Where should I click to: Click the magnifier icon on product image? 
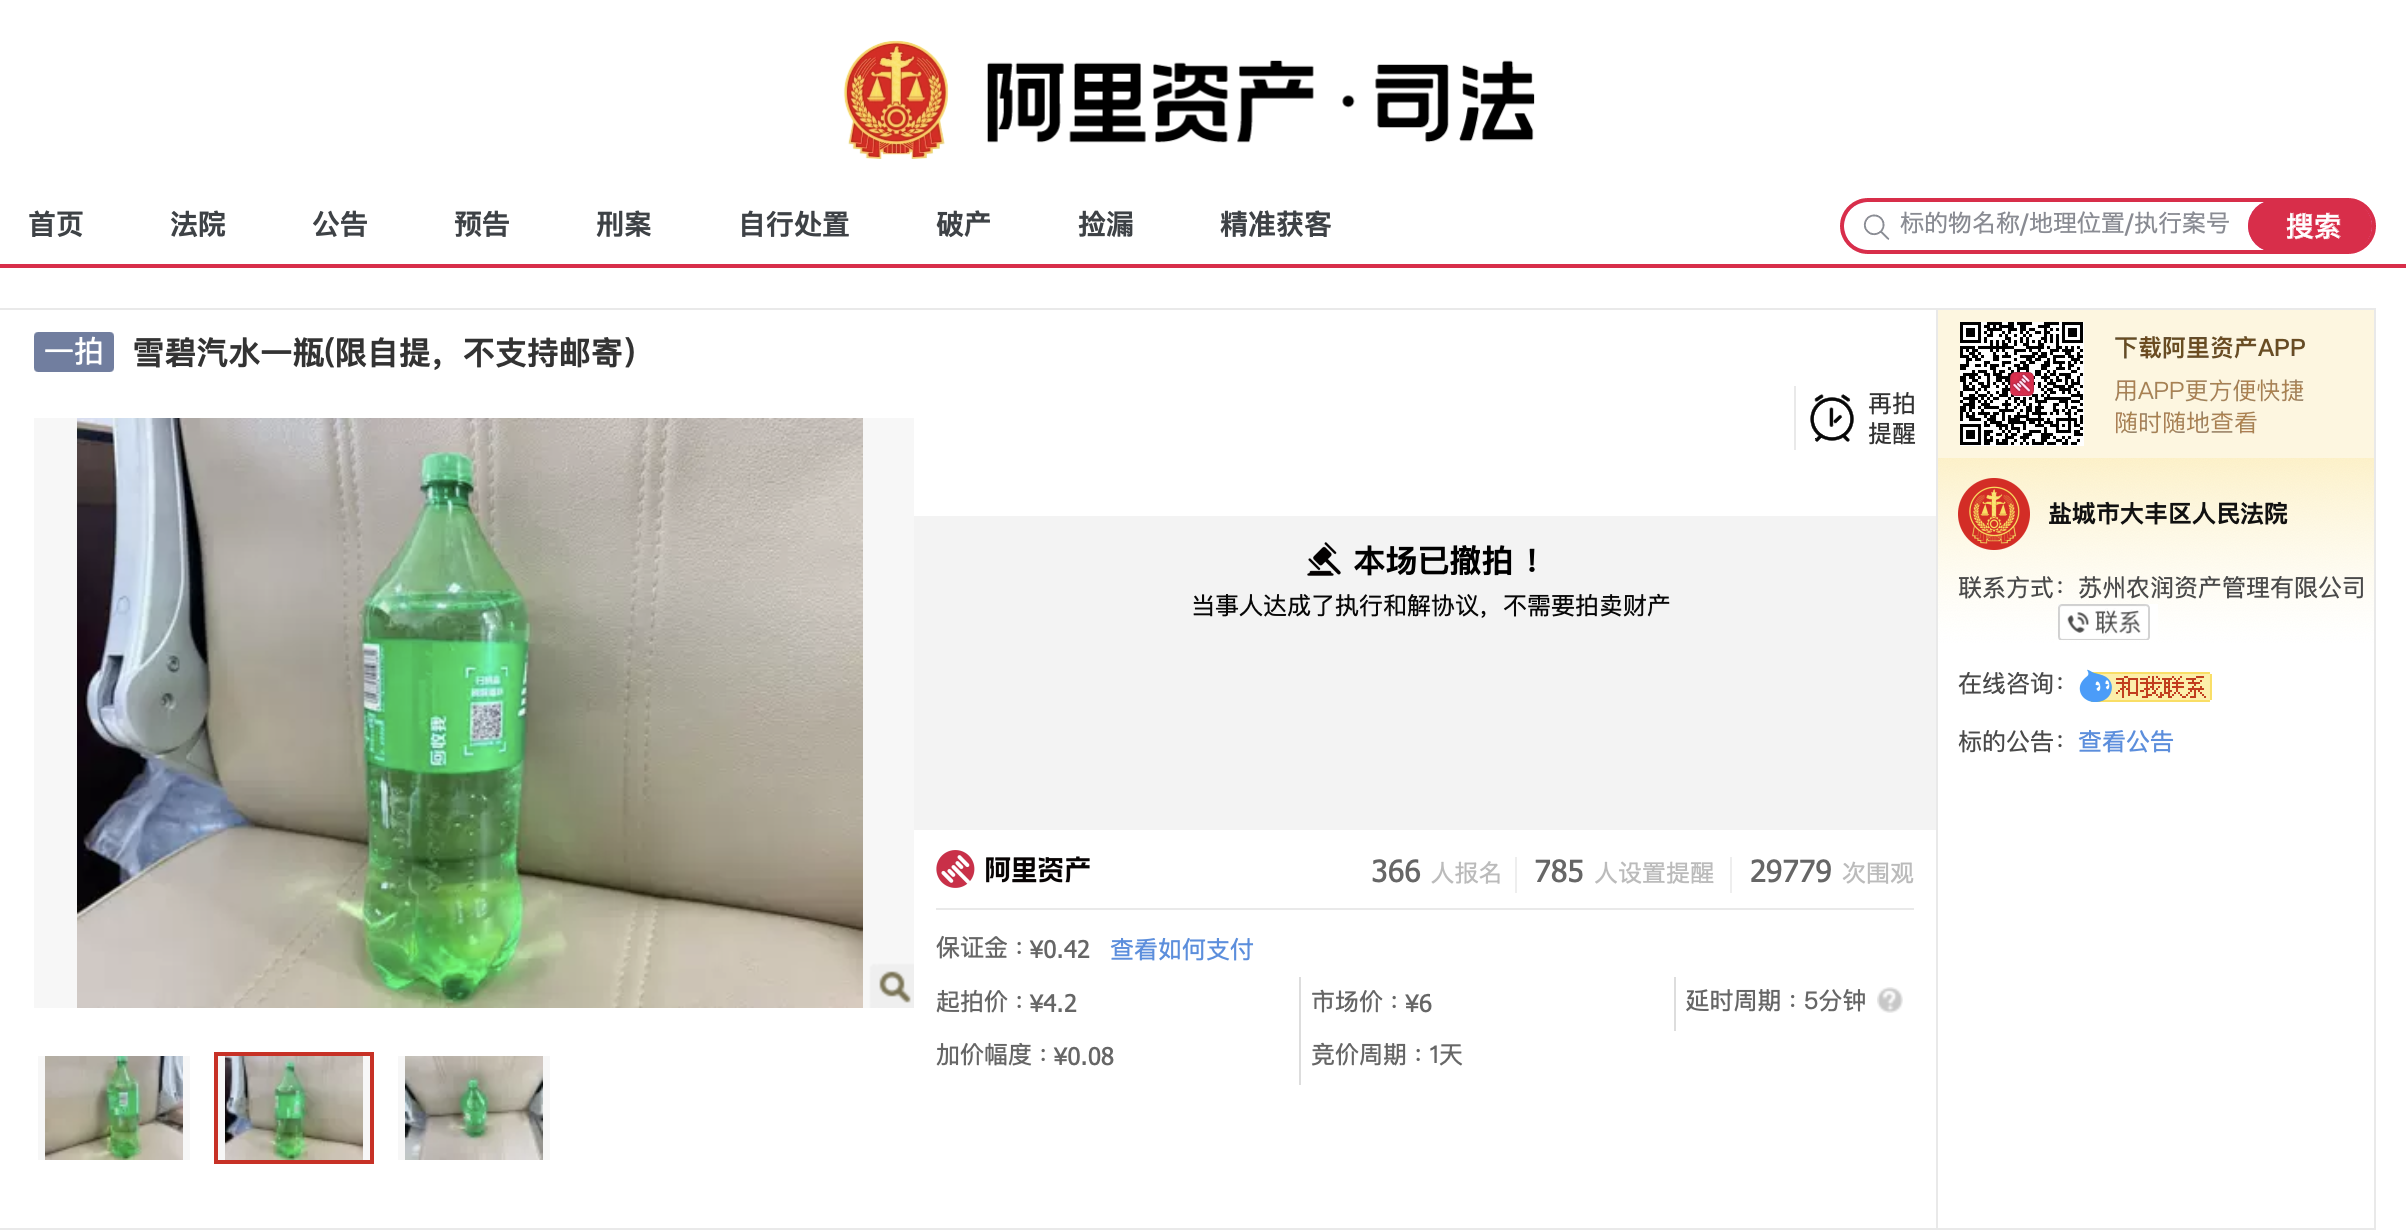point(894,987)
